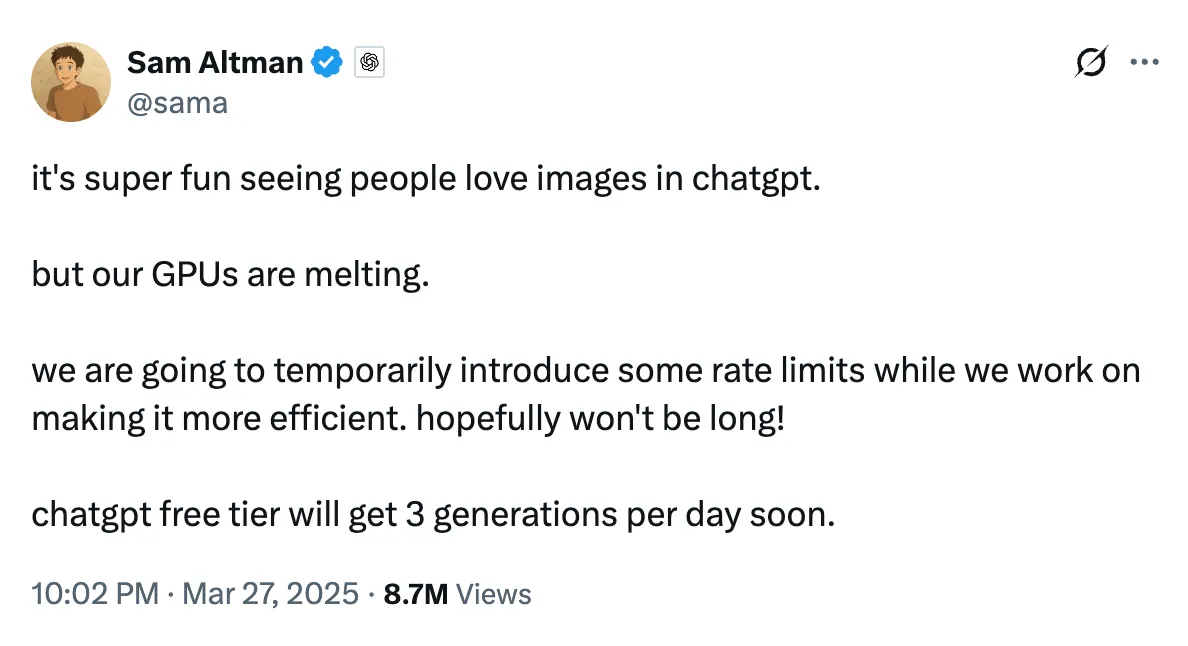Click the Views label
Viewport: 1188px width, 646px height.
click(x=493, y=594)
